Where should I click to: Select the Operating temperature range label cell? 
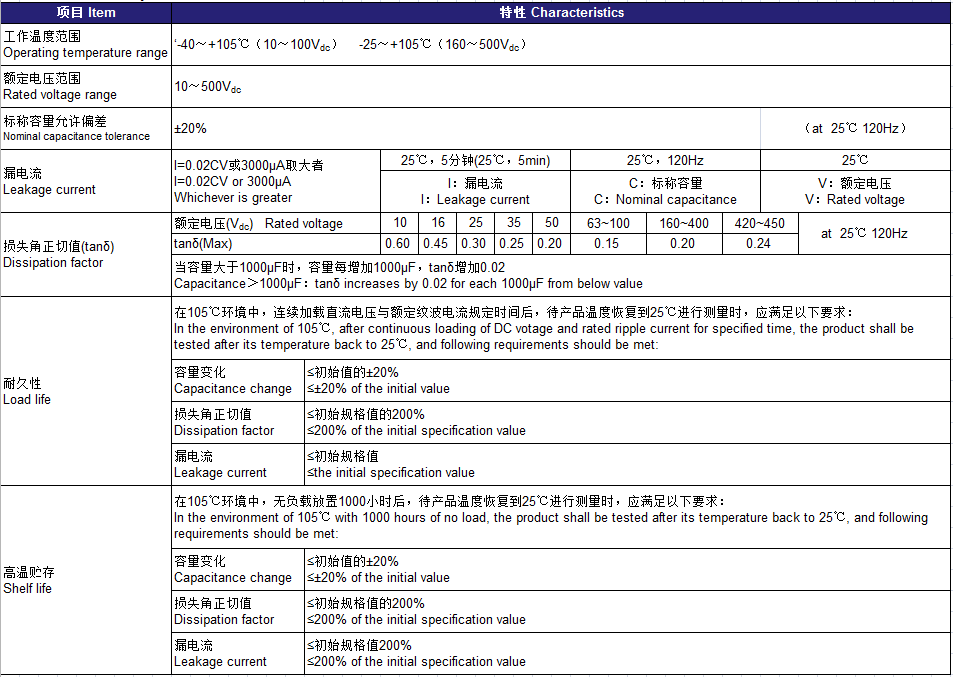[85, 45]
